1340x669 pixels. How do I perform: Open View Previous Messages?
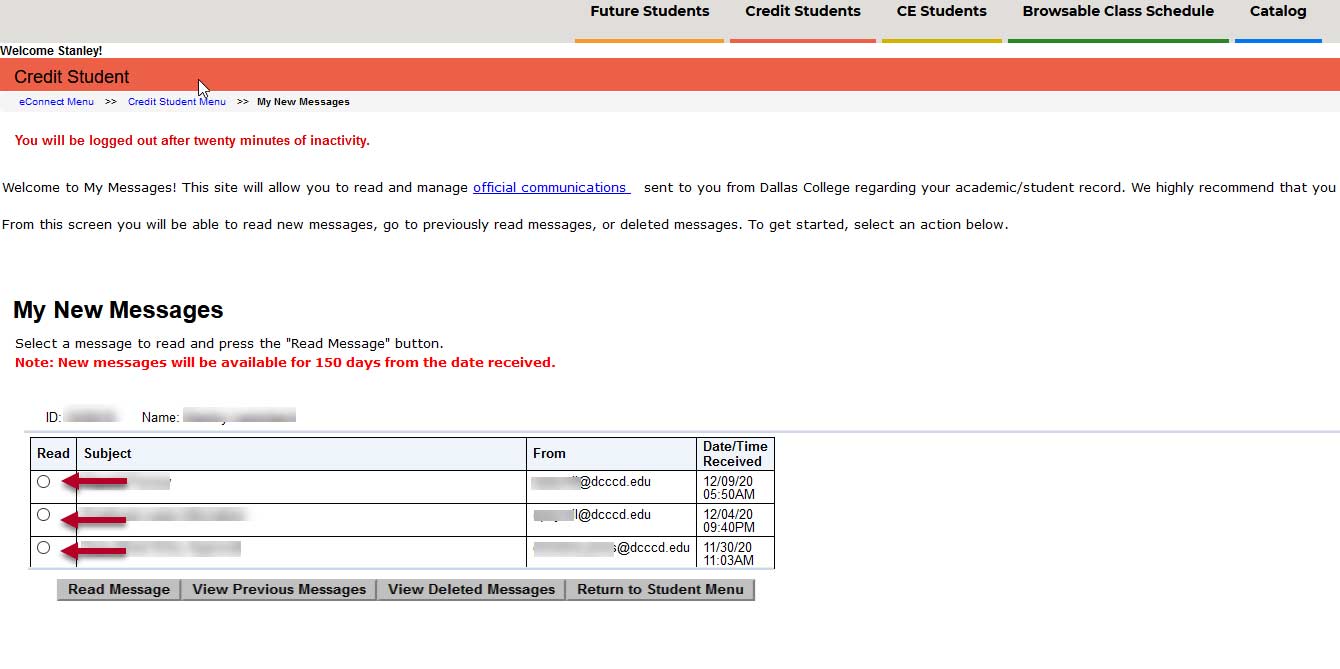[x=278, y=589]
